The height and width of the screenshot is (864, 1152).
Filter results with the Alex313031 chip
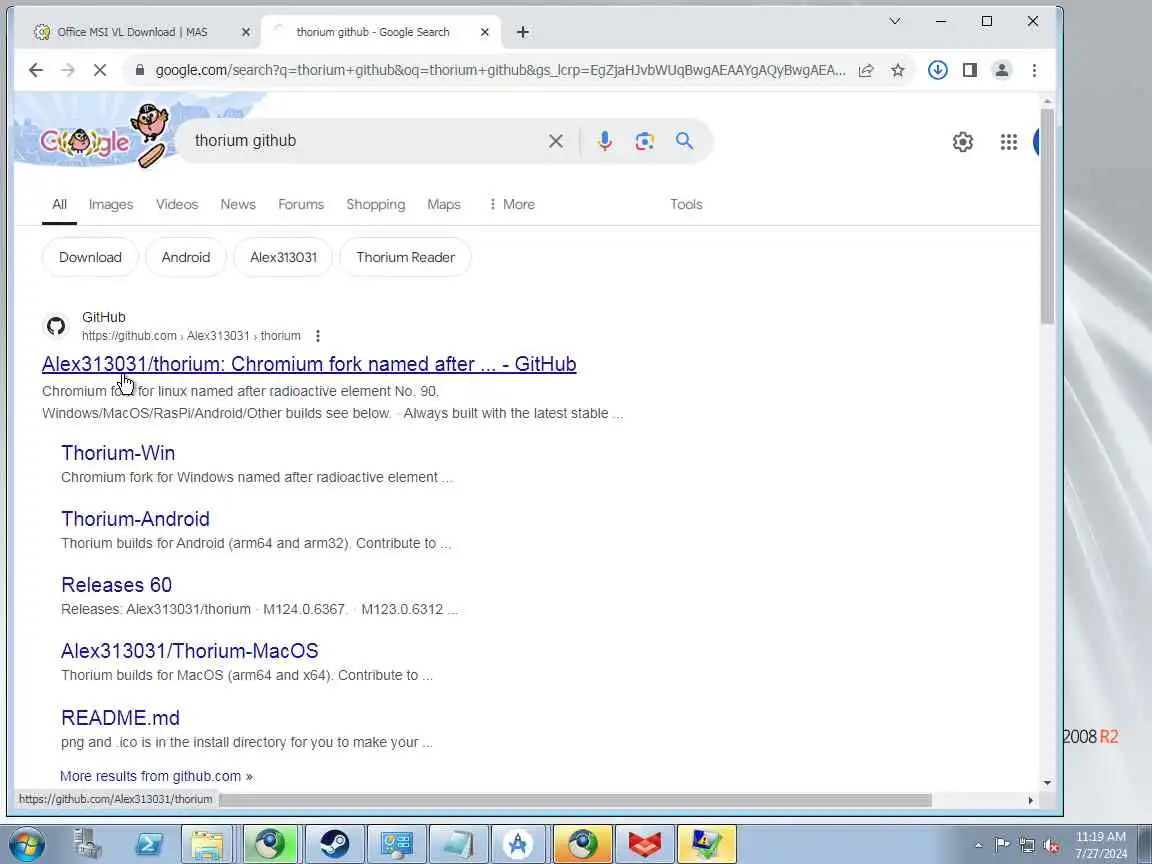click(x=283, y=257)
